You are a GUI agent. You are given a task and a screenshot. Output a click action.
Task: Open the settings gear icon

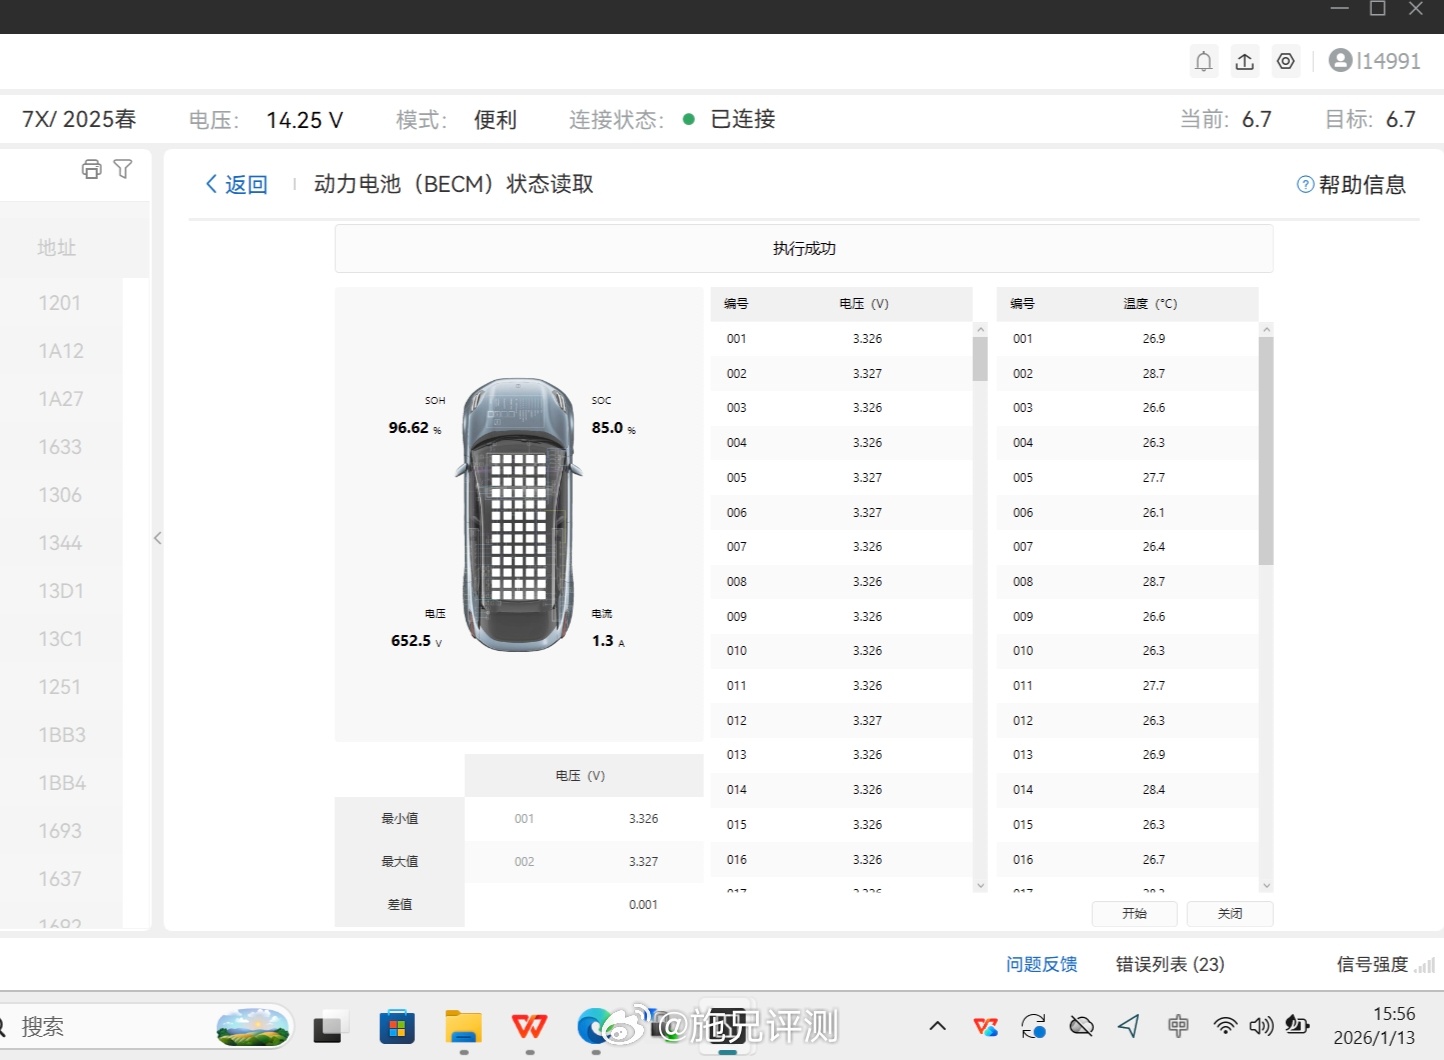[x=1285, y=61]
